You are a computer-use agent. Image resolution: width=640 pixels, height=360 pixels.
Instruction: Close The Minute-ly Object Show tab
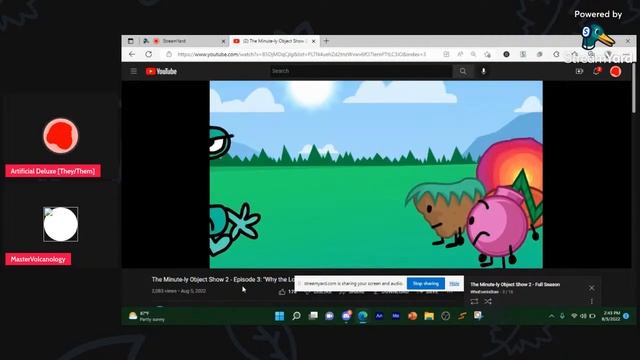(313, 41)
